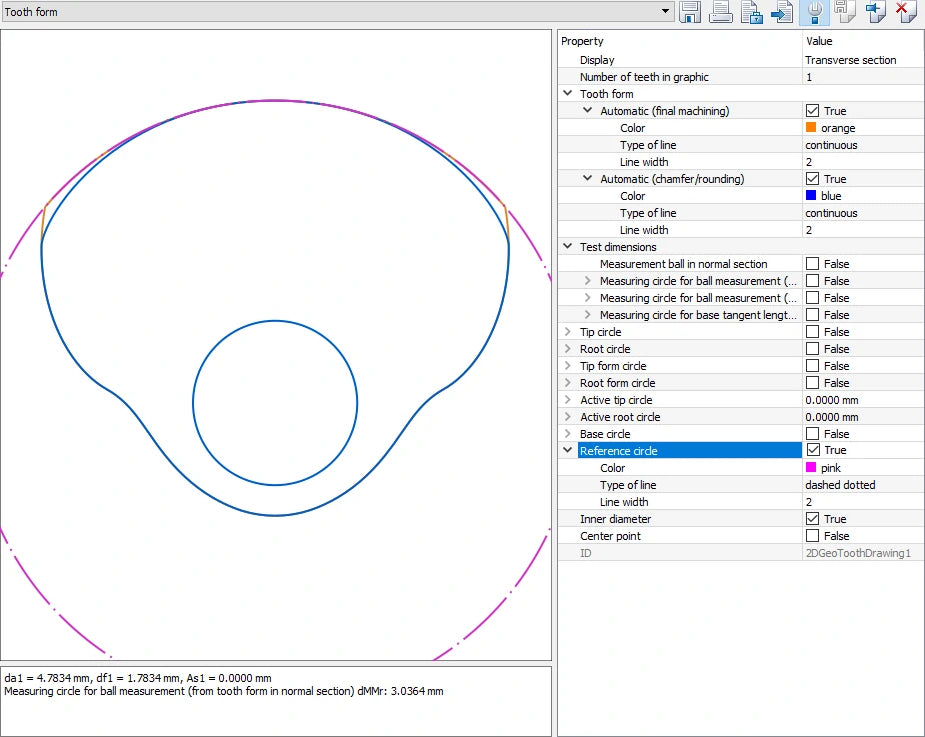Click the document with lock icon
925x737 pixels.
[752, 12]
